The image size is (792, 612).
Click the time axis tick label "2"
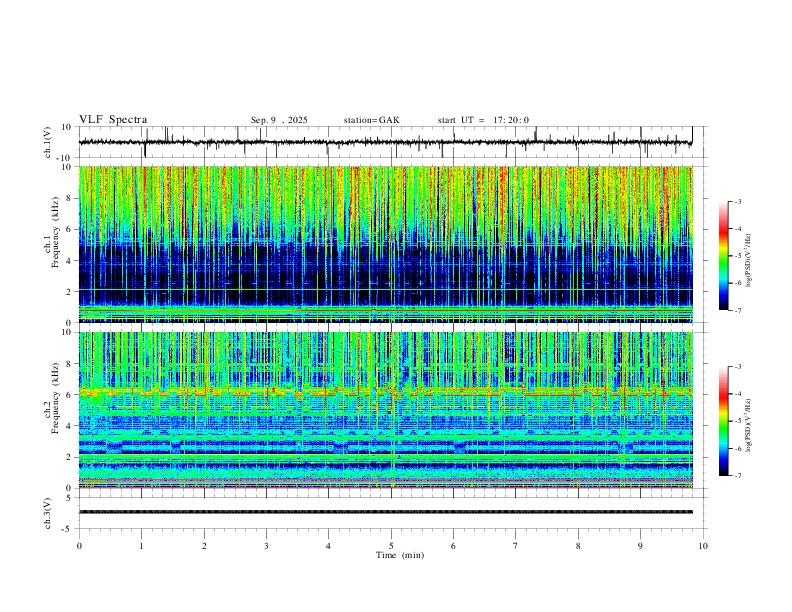tap(204, 546)
